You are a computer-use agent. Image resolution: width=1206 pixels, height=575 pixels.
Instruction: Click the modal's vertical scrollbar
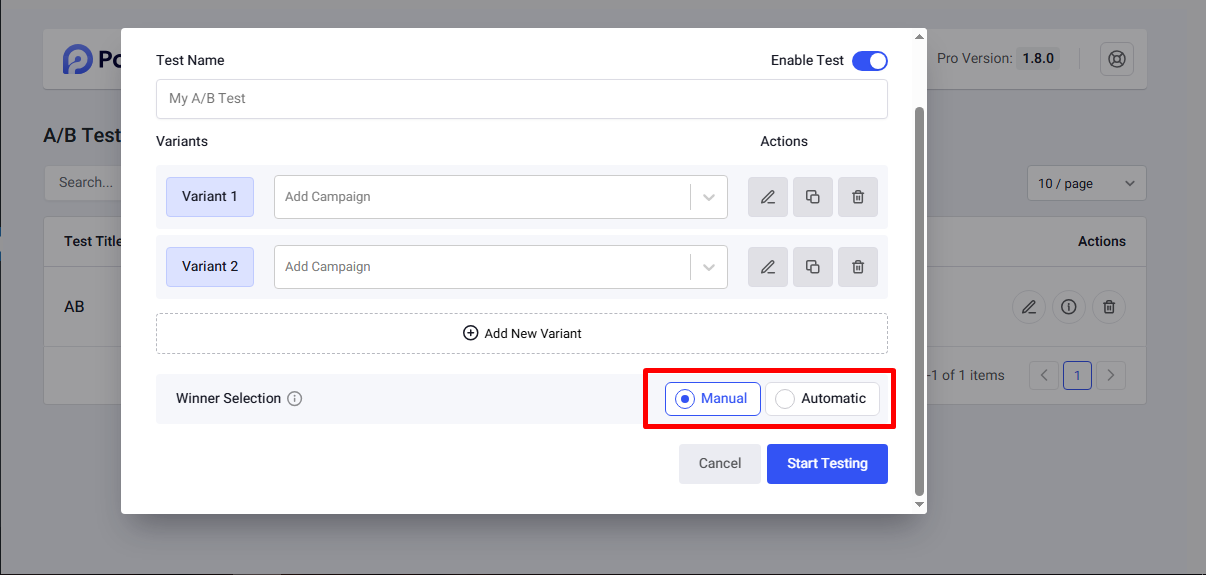click(x=920, y=300)
